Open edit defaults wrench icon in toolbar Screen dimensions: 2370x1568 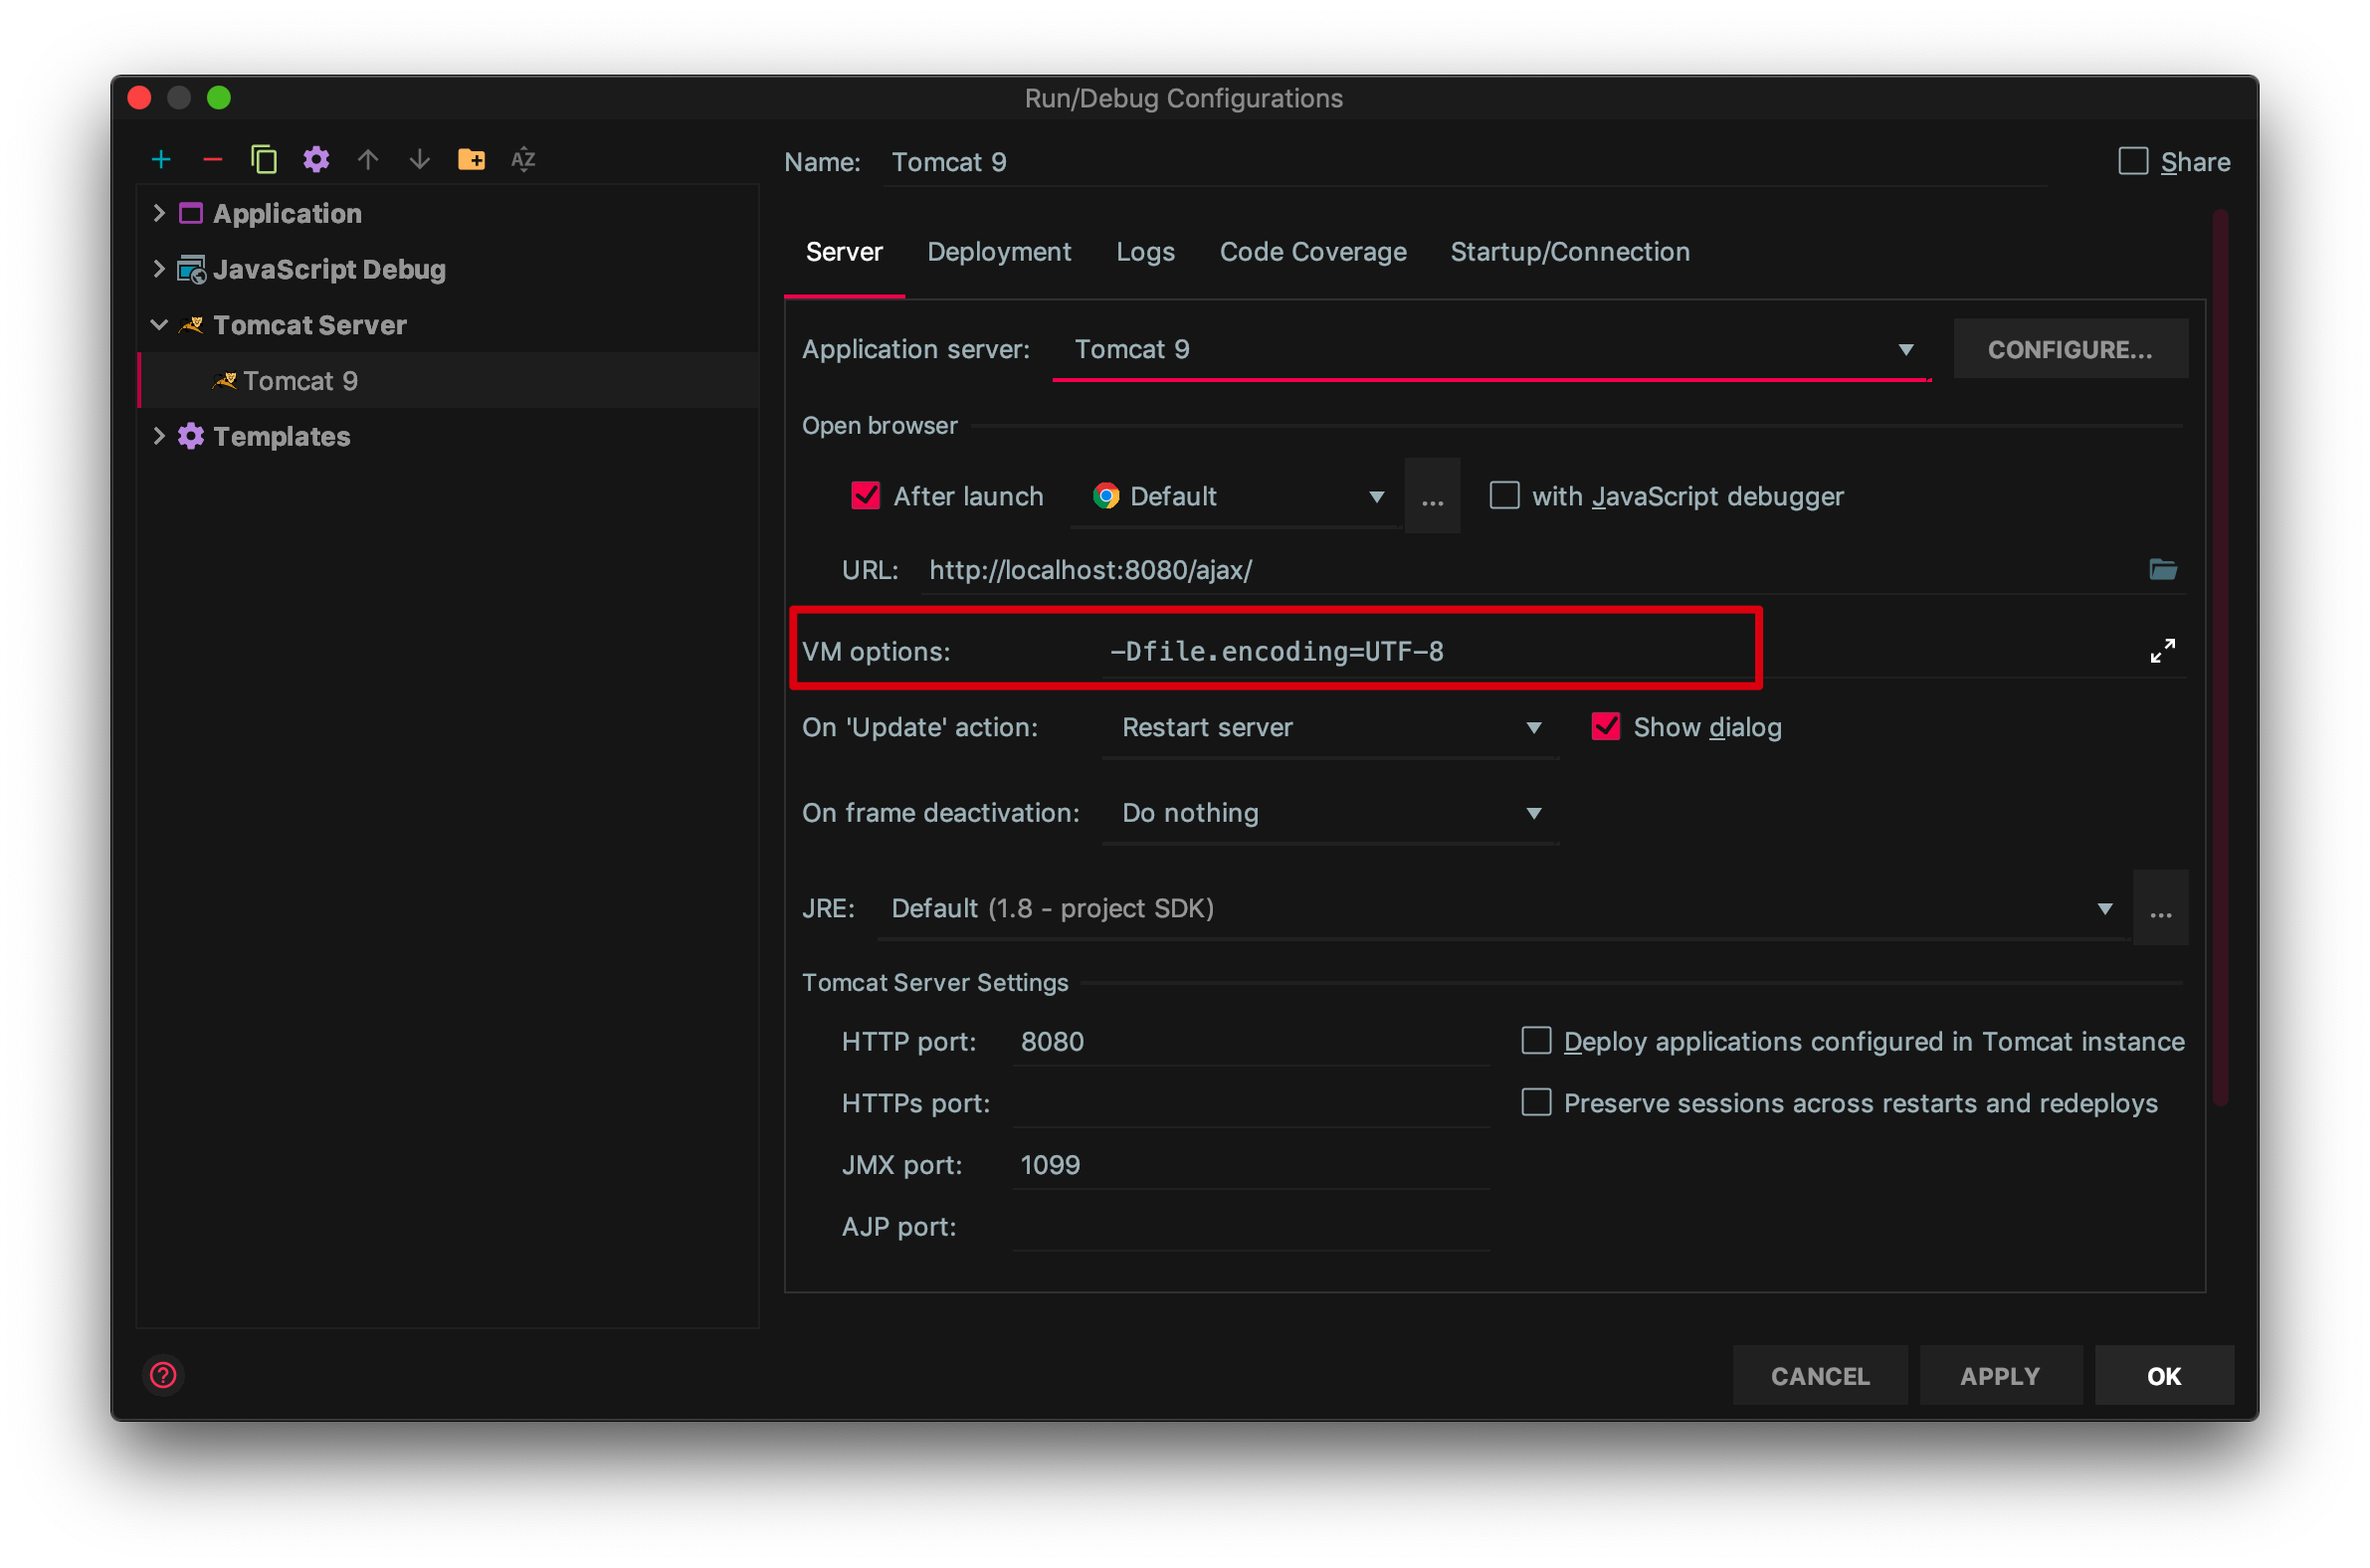tap(316, 160)
